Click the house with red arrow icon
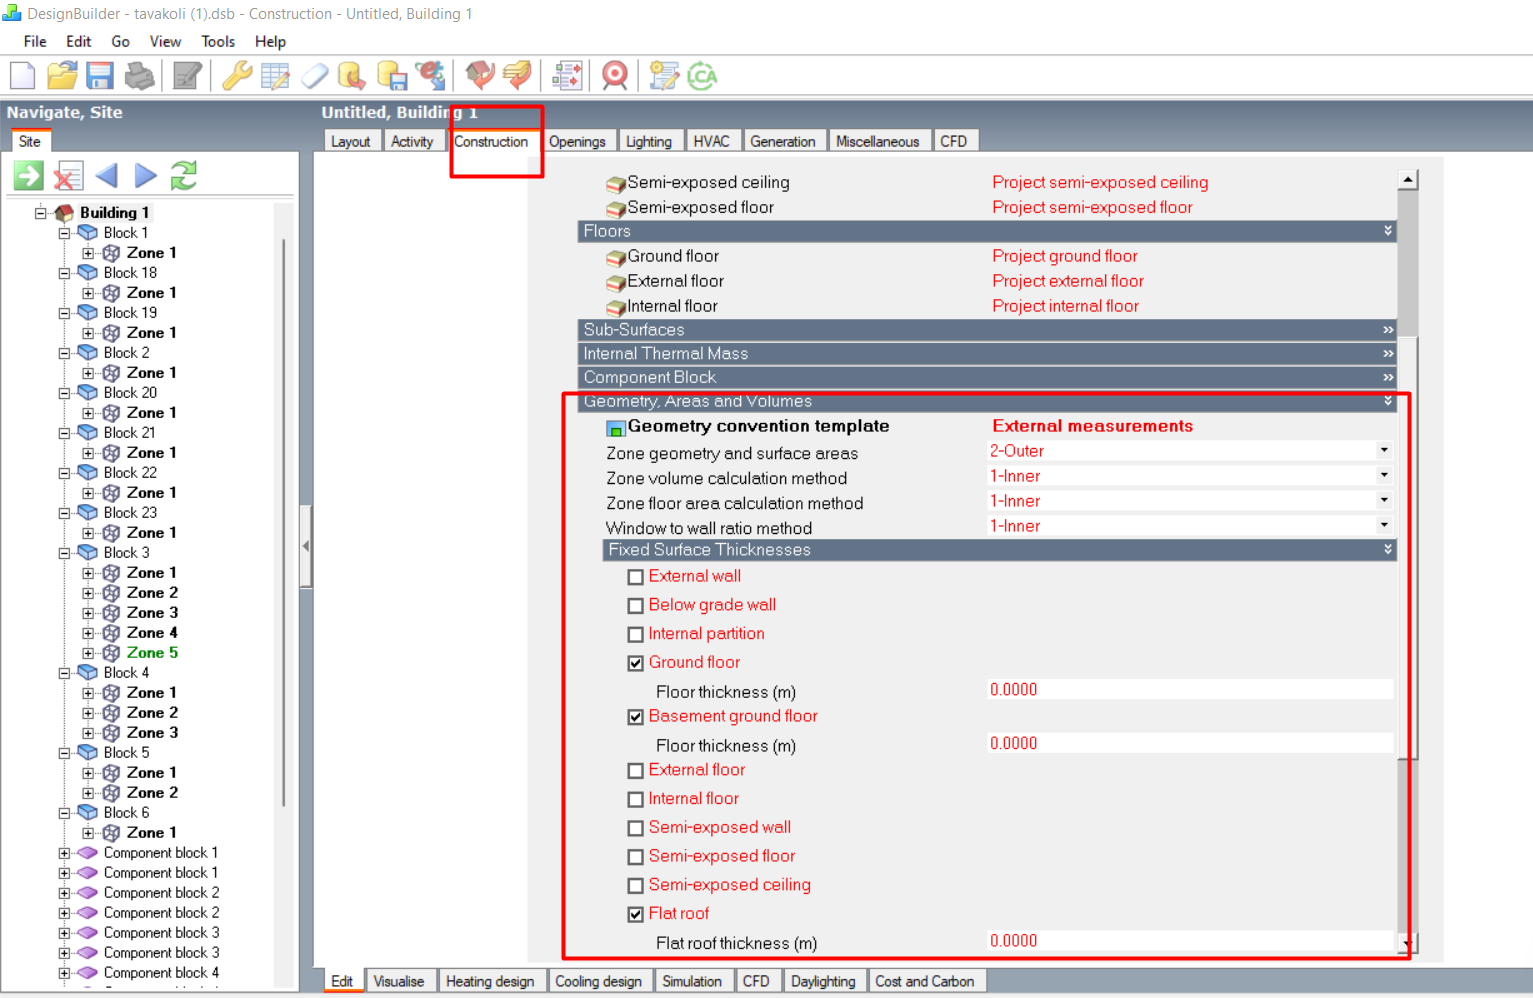This screenshot has width=1533, height=998. [480, 76]
